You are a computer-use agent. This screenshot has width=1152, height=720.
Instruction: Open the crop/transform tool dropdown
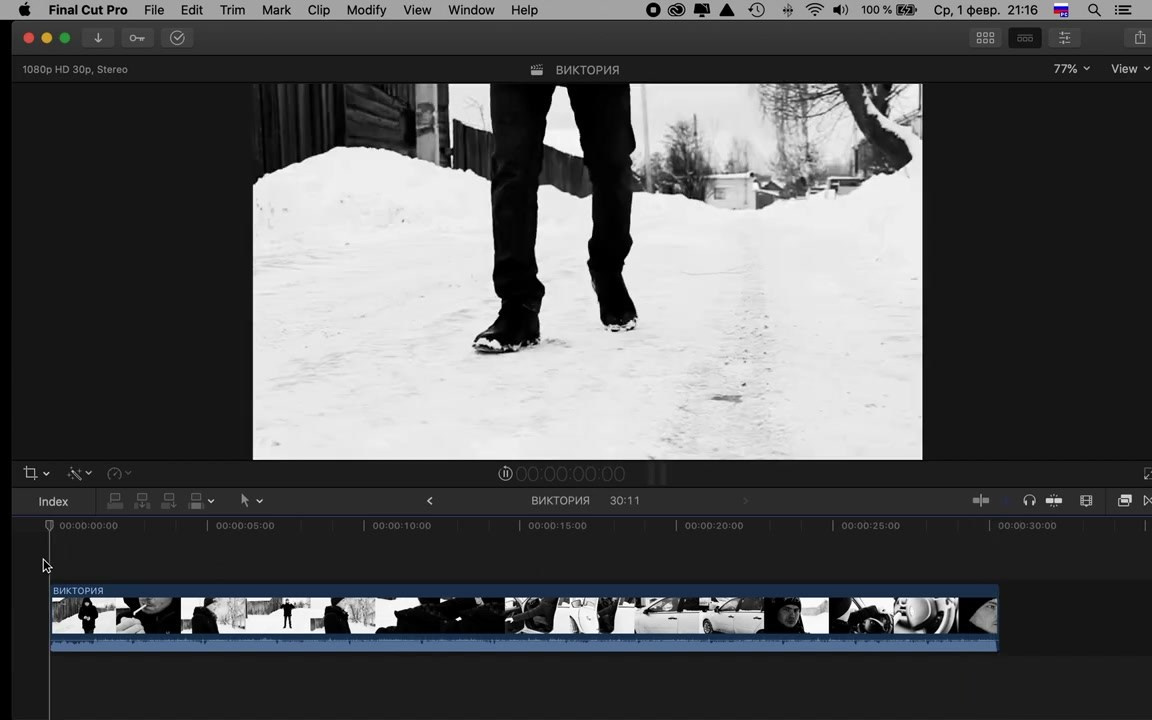coord(36,473)
